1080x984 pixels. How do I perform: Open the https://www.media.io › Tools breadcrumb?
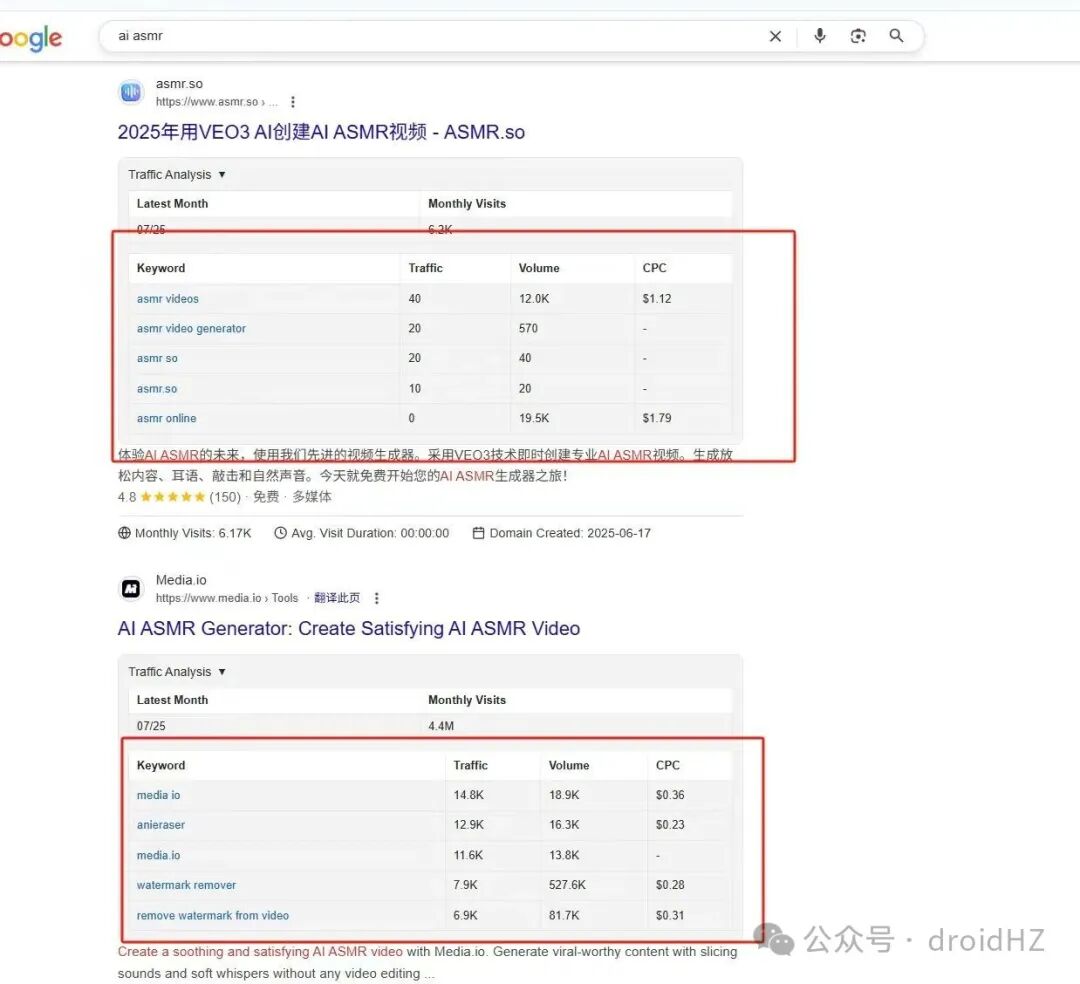point(227,598)
